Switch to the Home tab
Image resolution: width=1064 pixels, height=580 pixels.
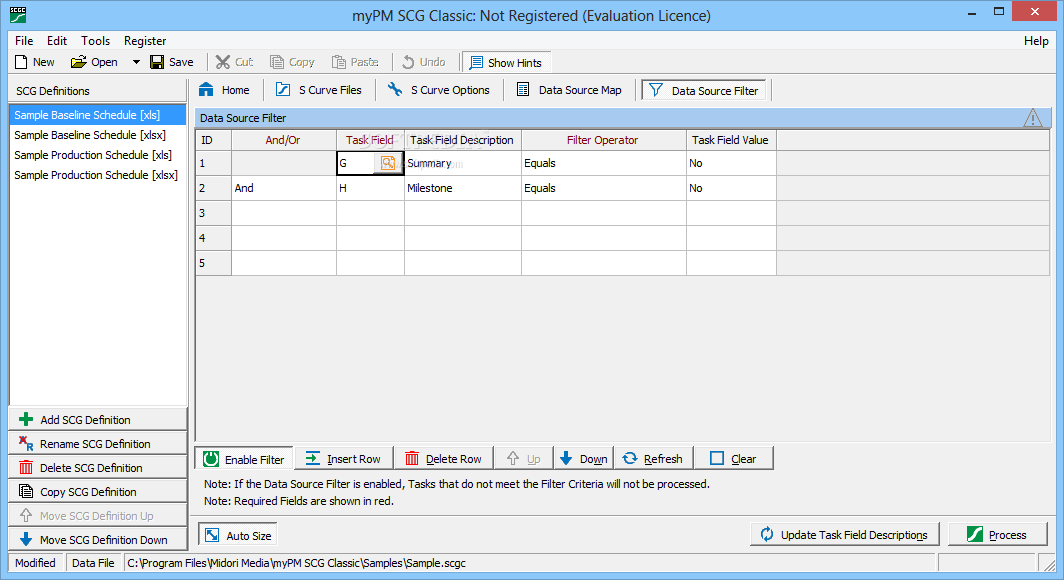tap(224, 90)
